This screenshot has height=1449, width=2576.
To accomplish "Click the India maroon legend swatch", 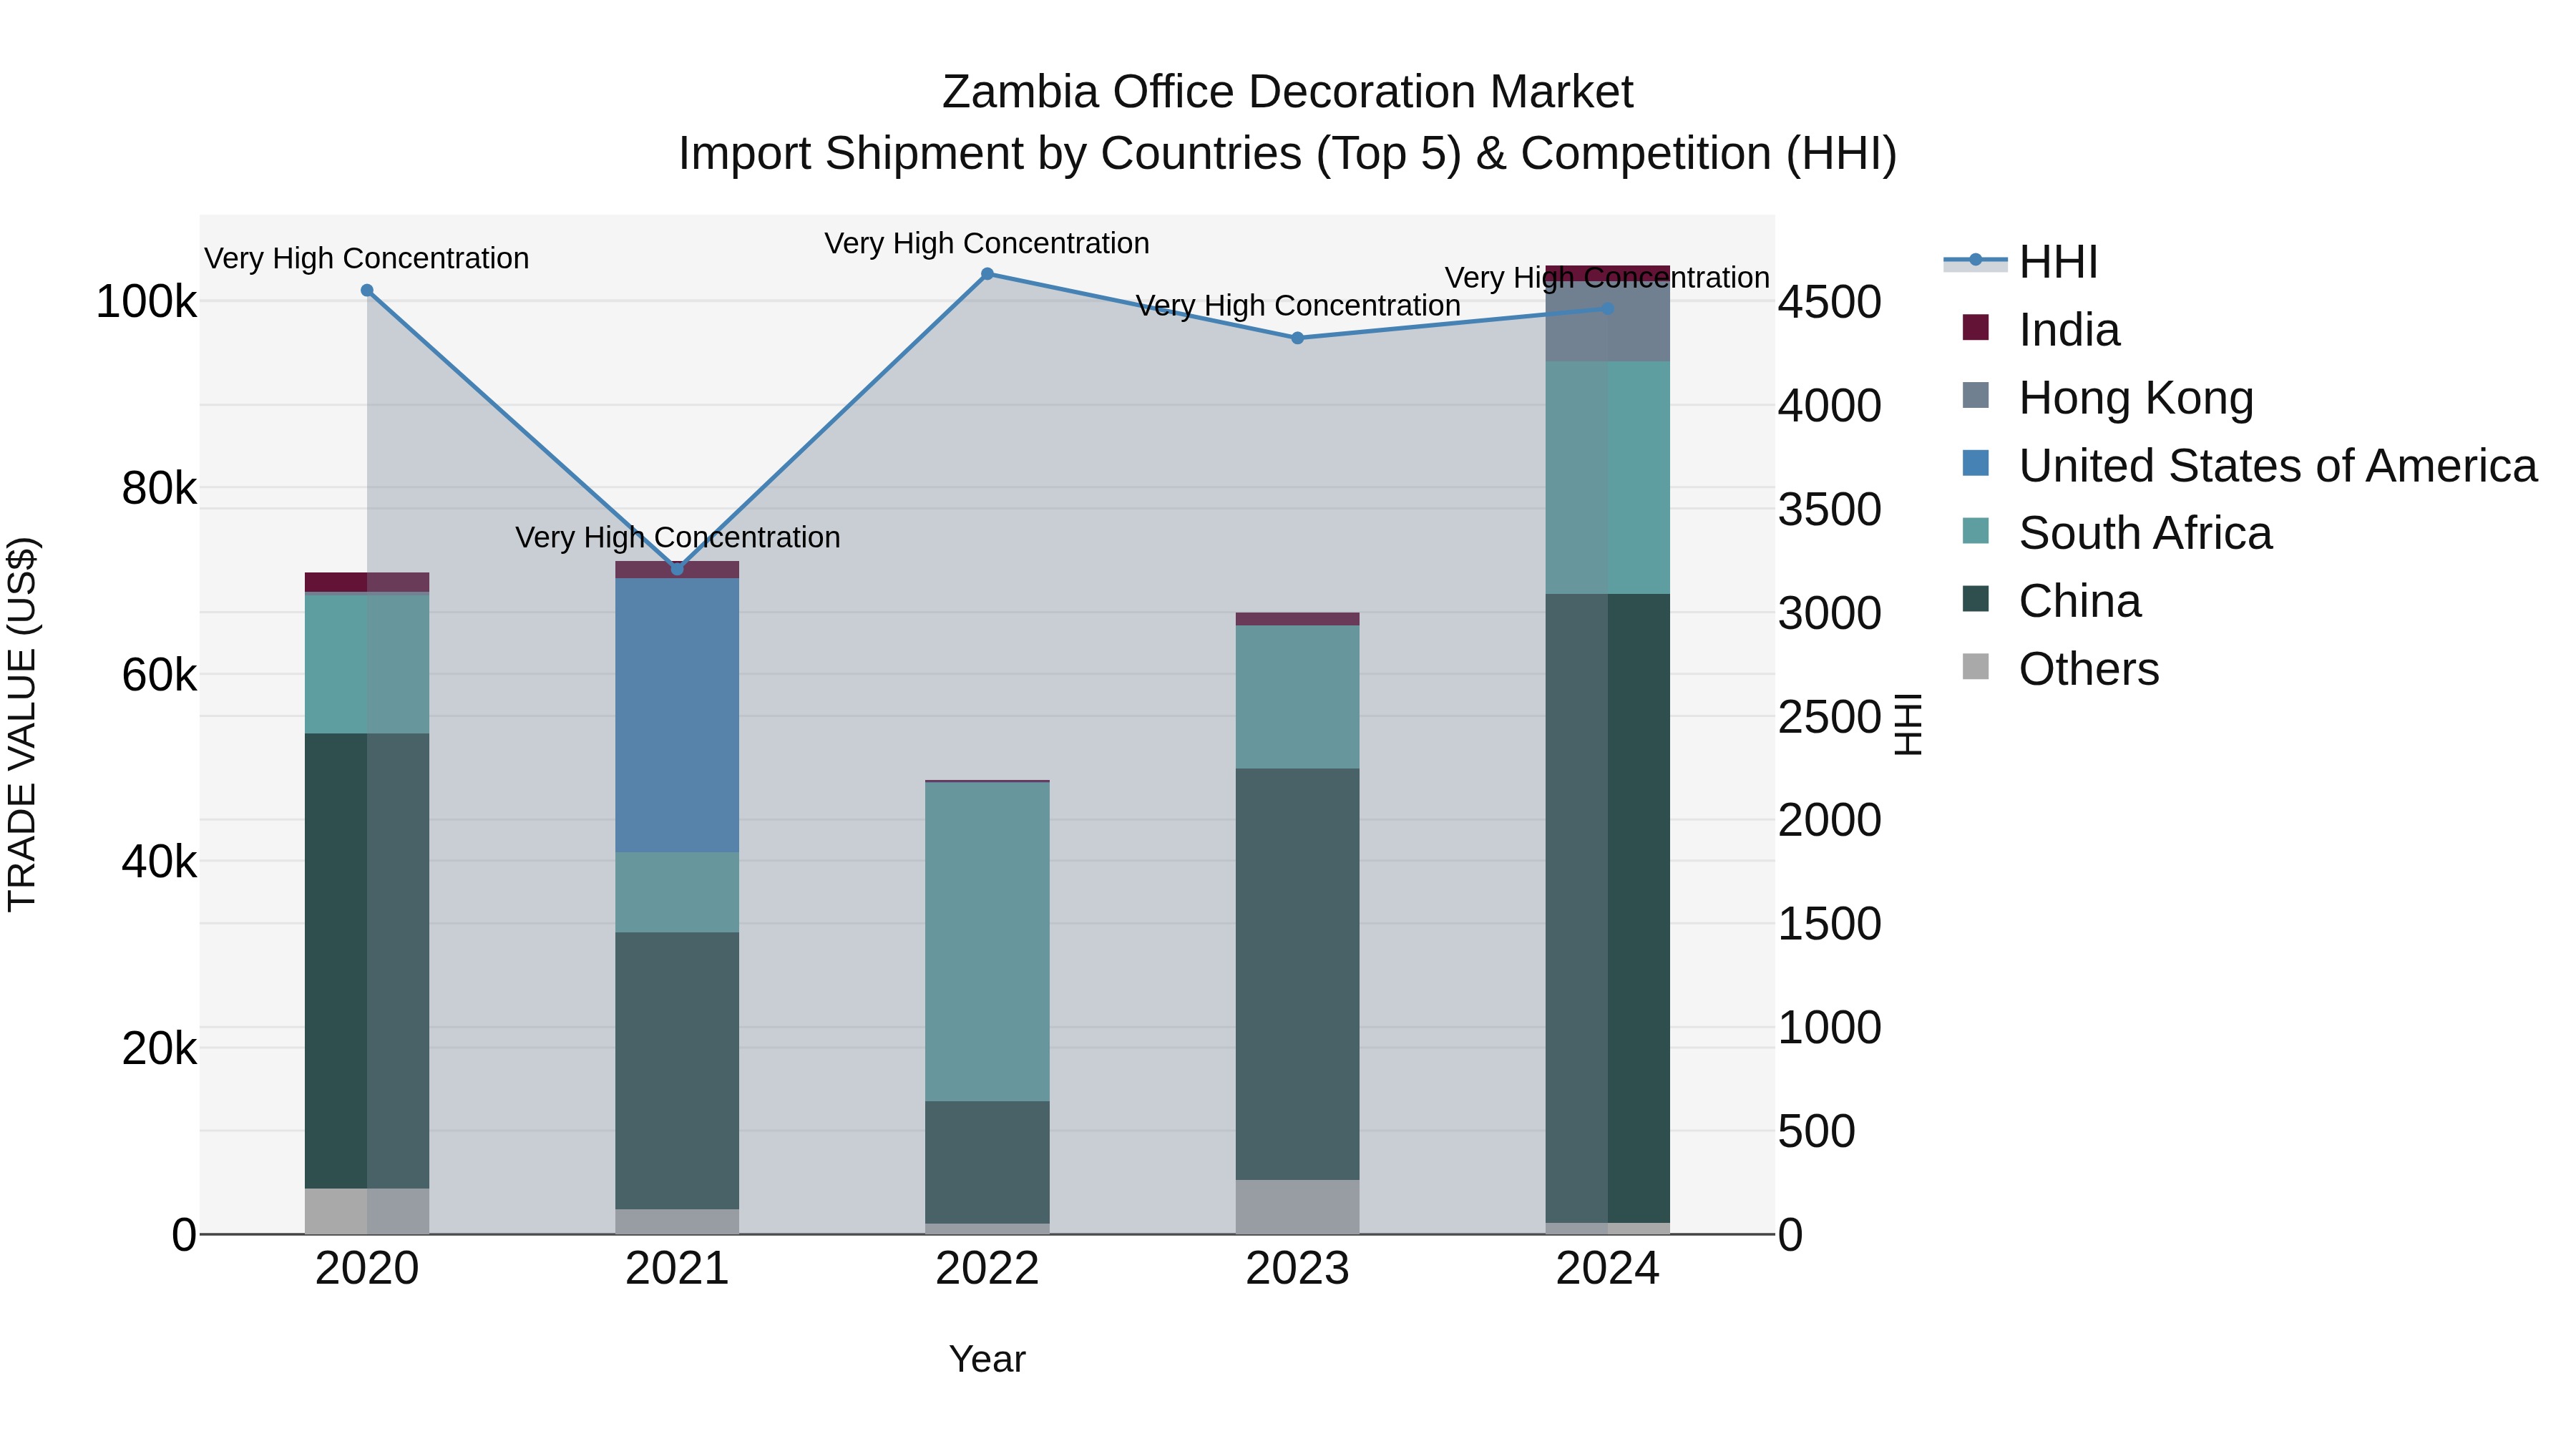I will (x=1976, y=327).
